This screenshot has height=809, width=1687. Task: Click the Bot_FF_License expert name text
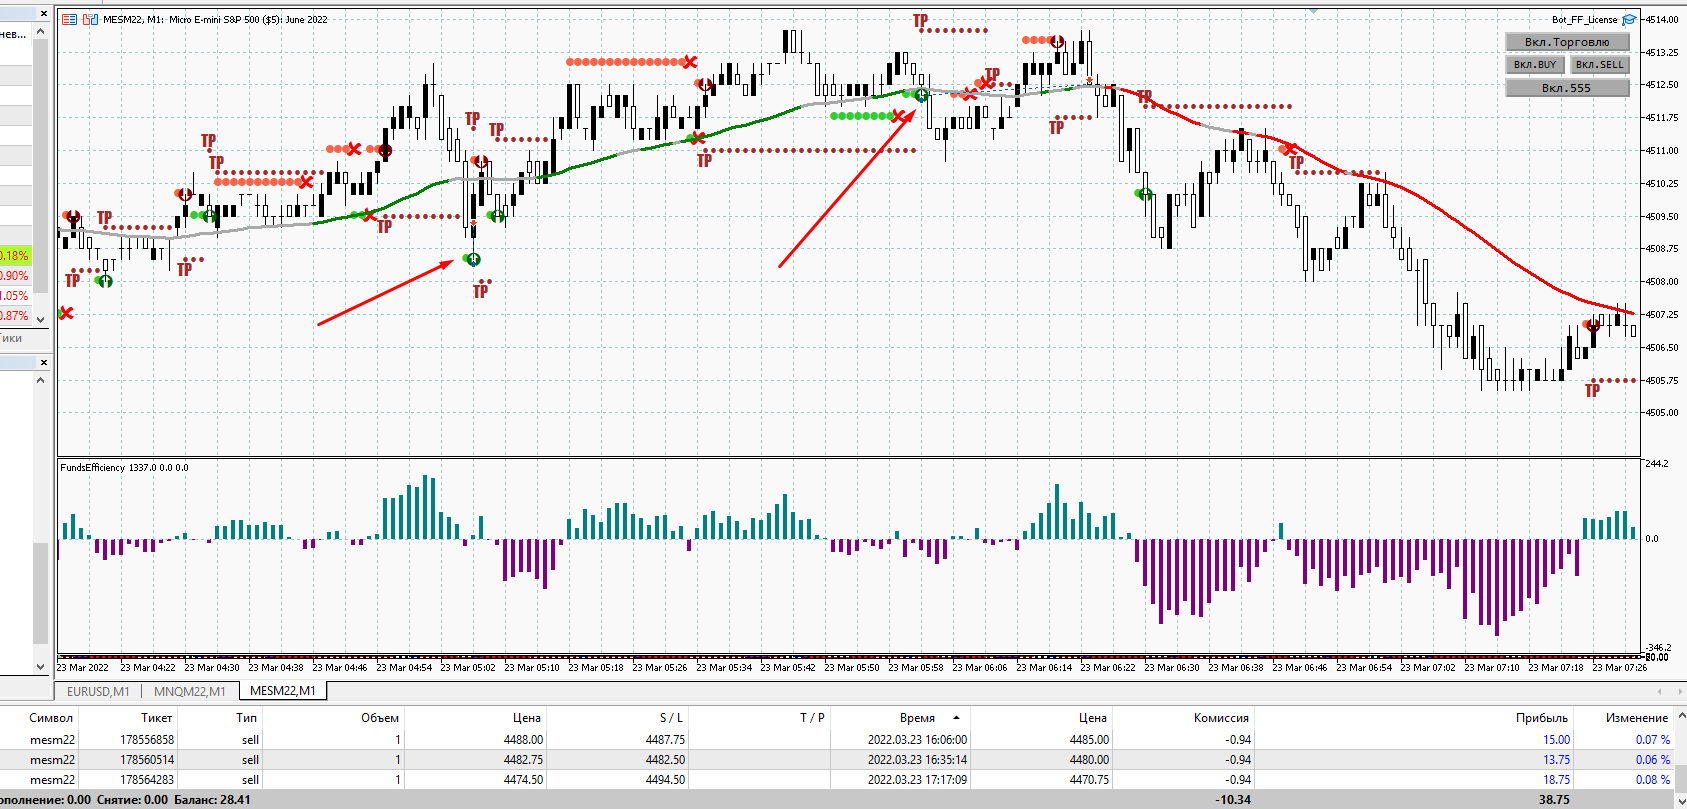coord(1584,19)
